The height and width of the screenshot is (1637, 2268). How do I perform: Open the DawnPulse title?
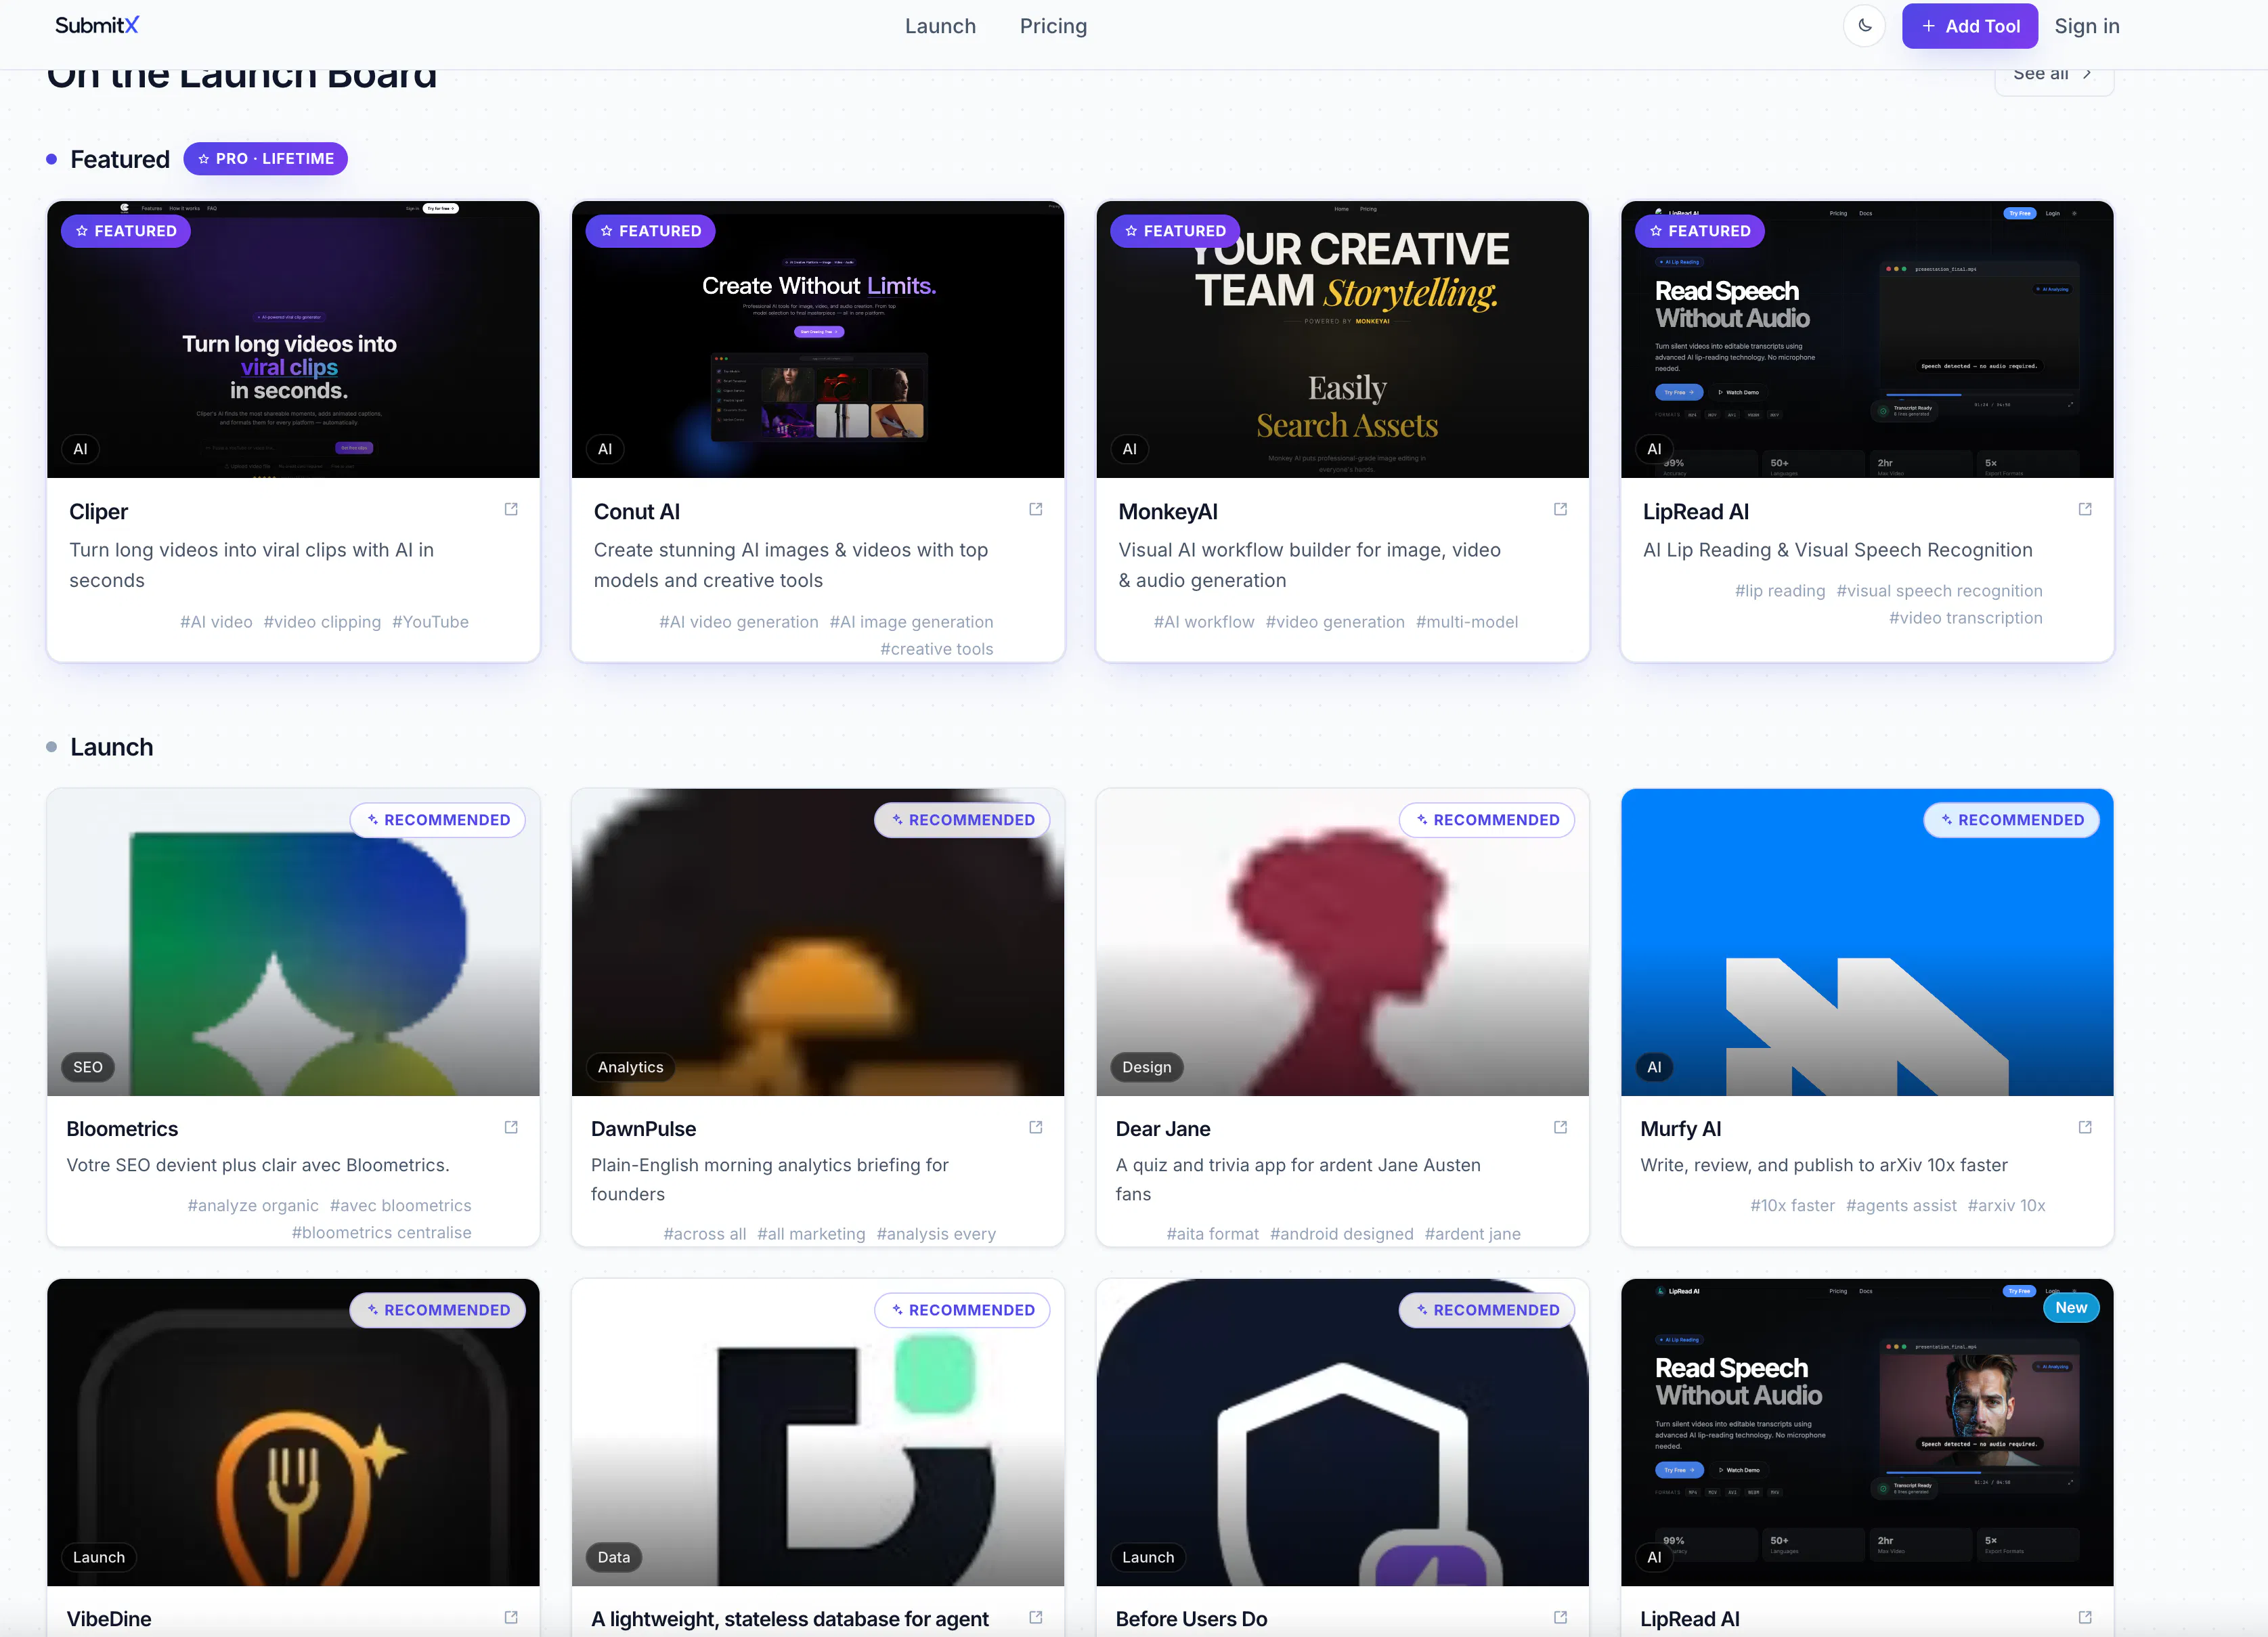643,1129
